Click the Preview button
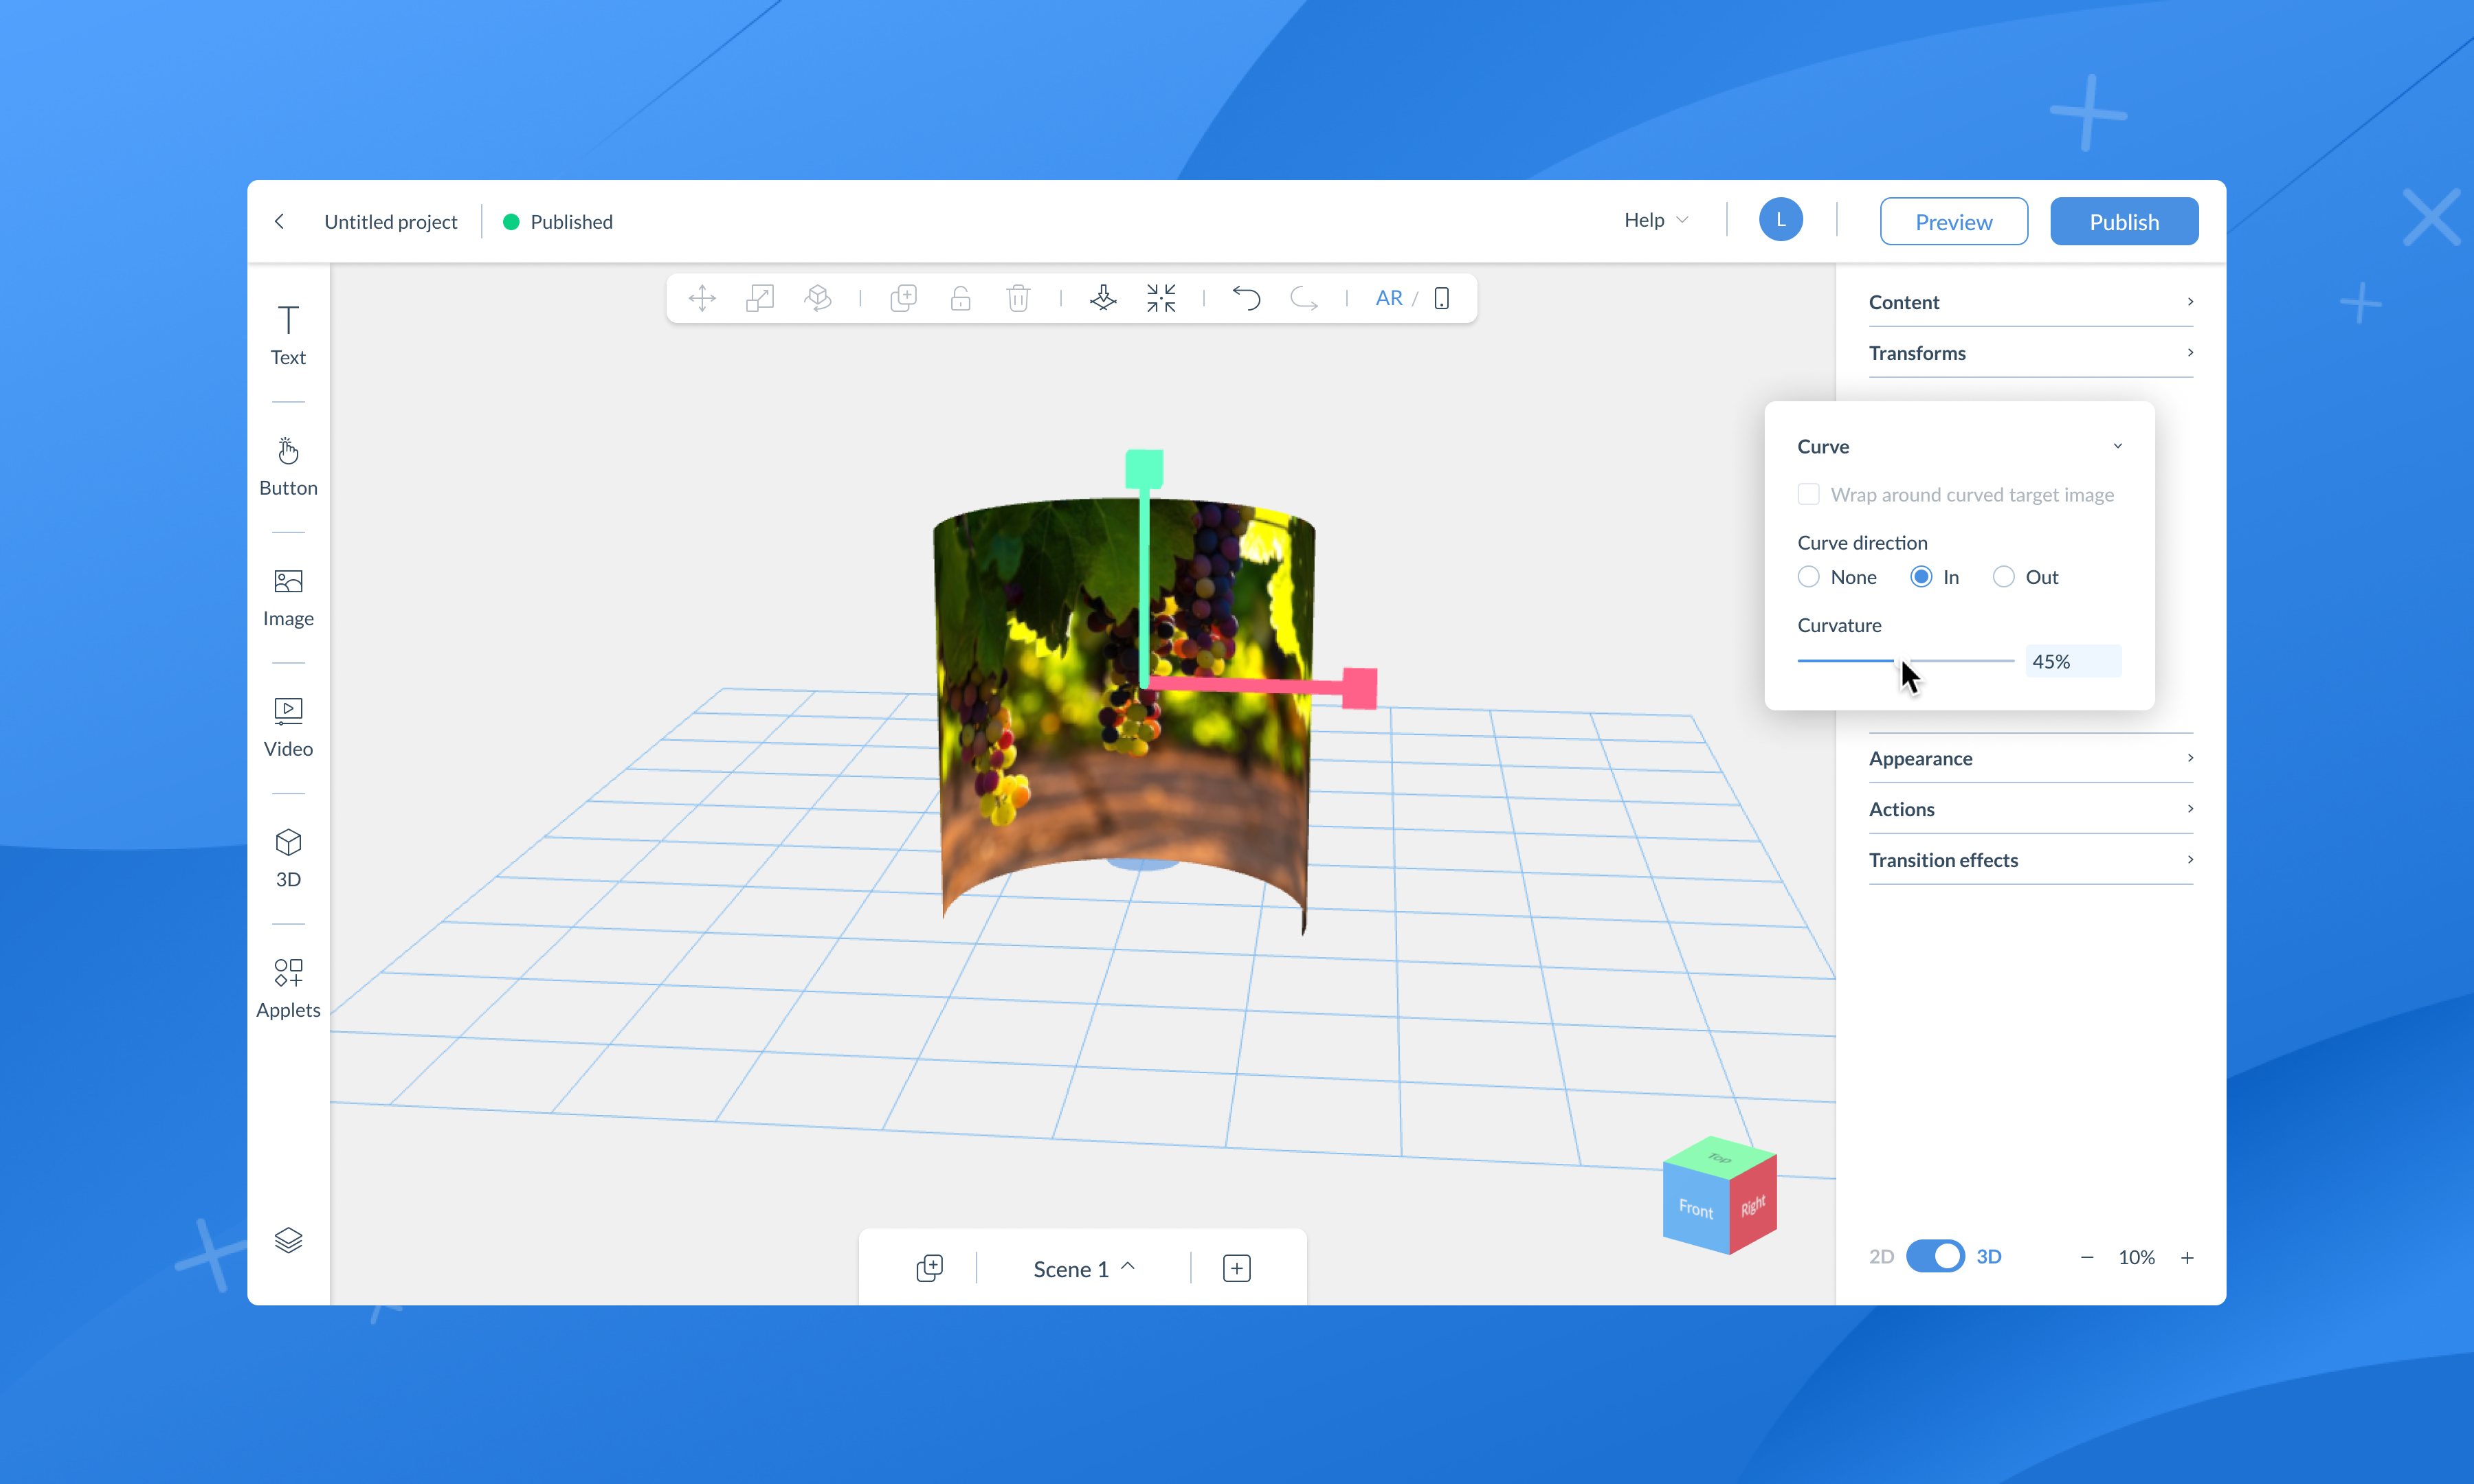Viewport: 2474px width, 1484px height. (x=1953, y=221)
